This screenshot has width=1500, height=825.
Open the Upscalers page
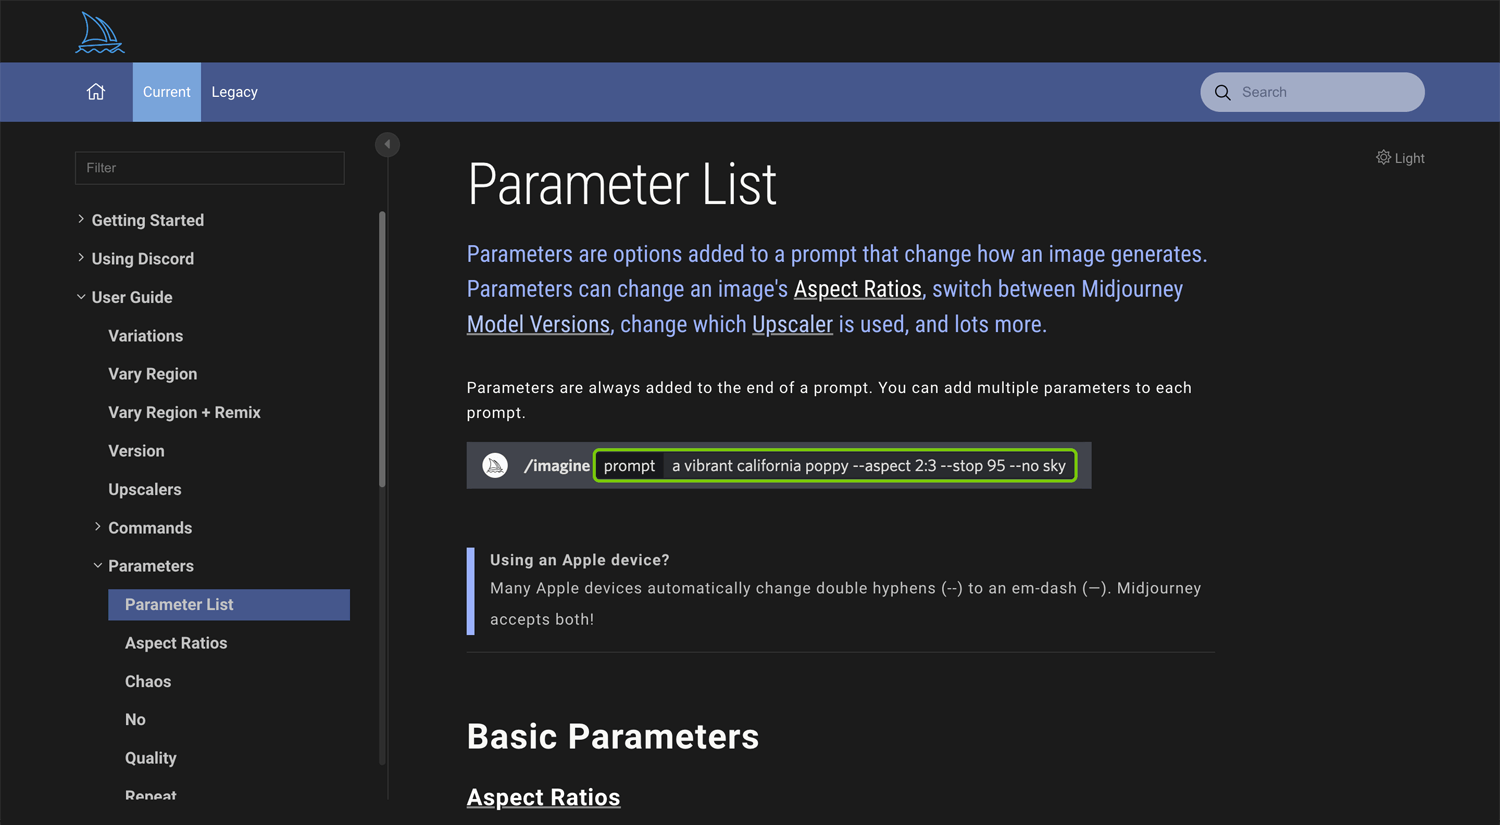coord(145,490)
